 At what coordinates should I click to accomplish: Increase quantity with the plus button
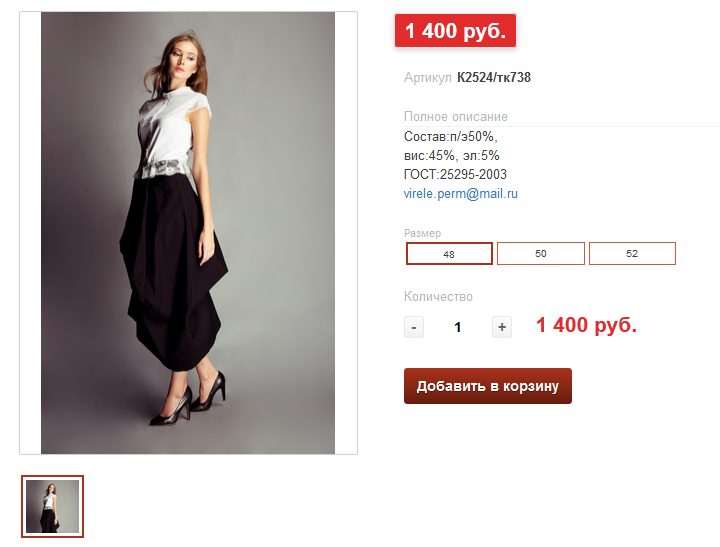tap(502, 327)
